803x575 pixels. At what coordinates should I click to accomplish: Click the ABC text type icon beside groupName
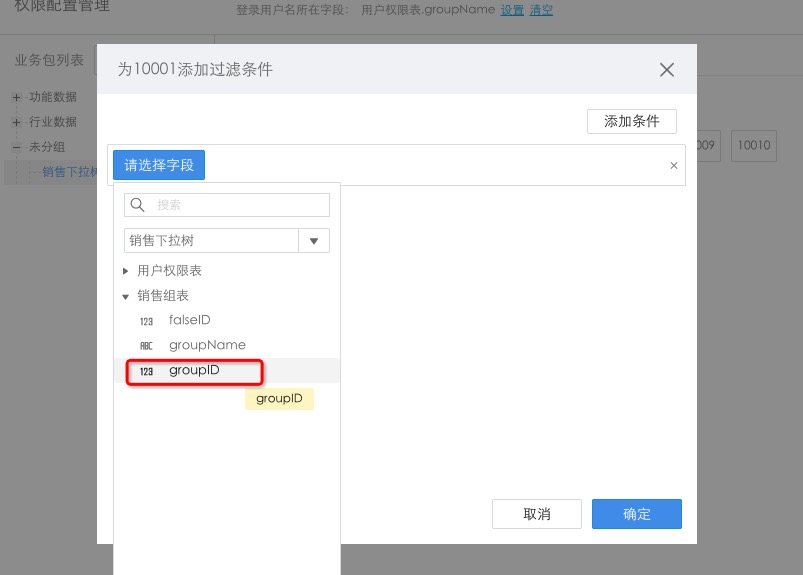146,346
